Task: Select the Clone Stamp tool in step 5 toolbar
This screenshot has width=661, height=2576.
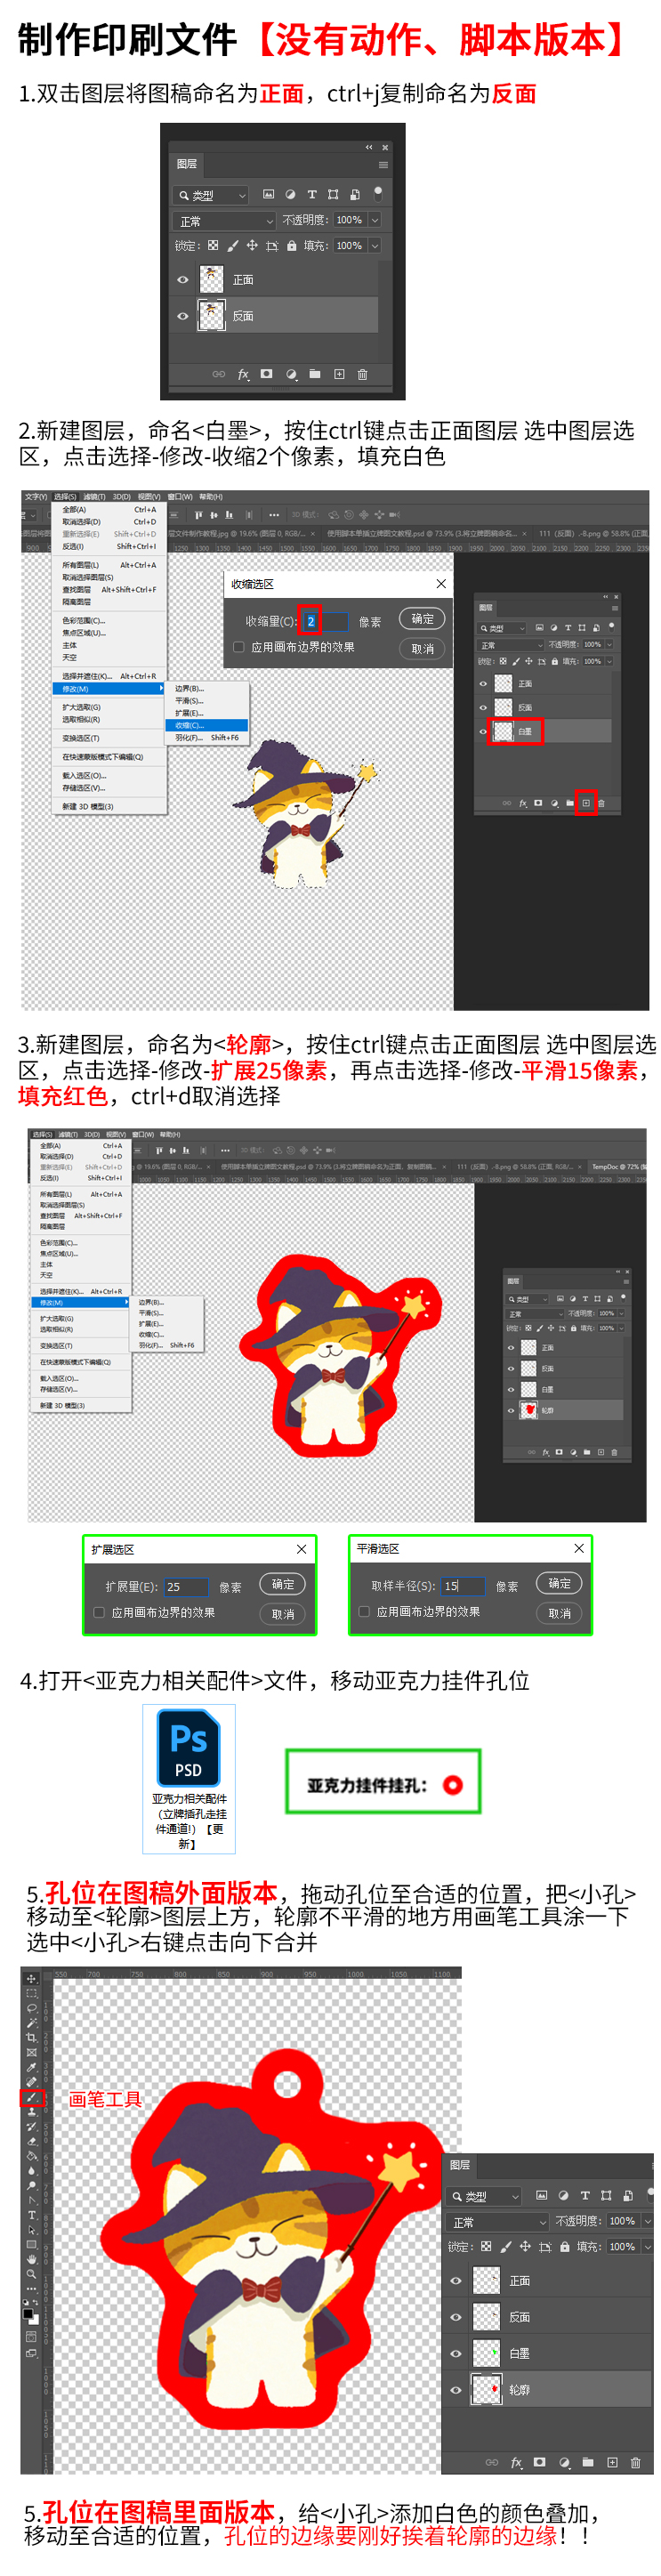Action: point(31,2112)
